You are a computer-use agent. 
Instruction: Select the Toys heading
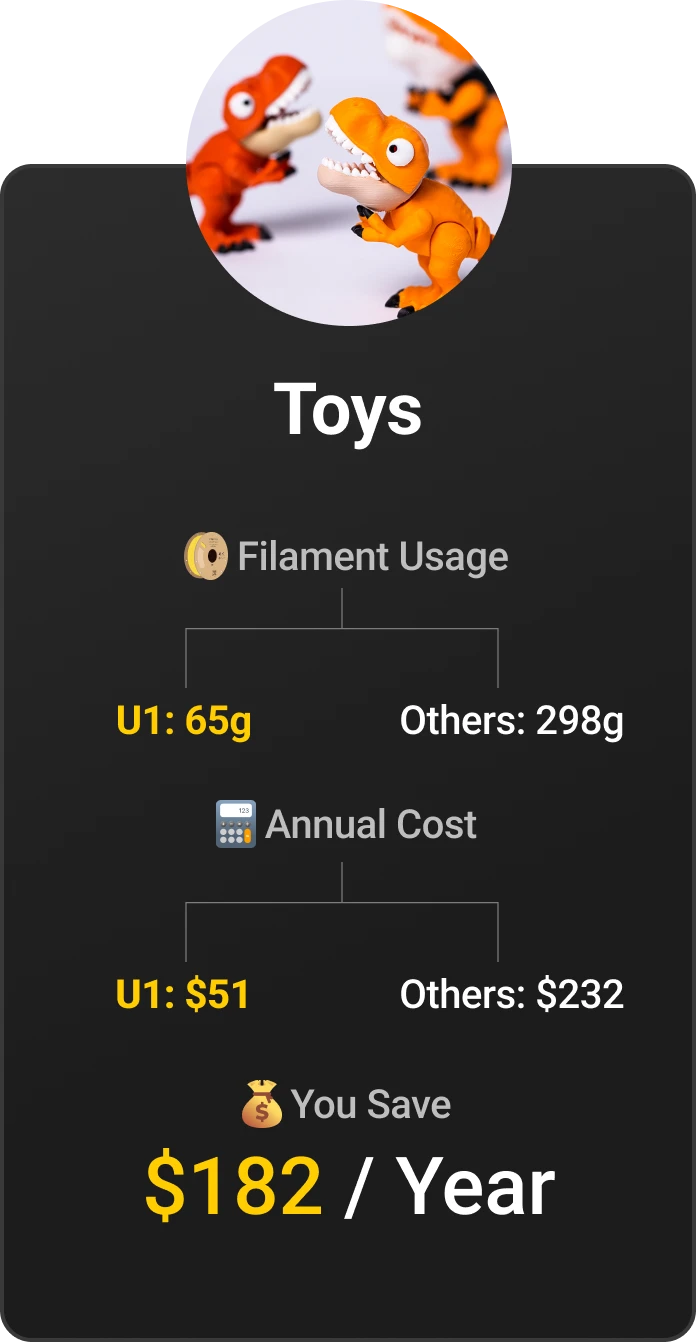348,409
